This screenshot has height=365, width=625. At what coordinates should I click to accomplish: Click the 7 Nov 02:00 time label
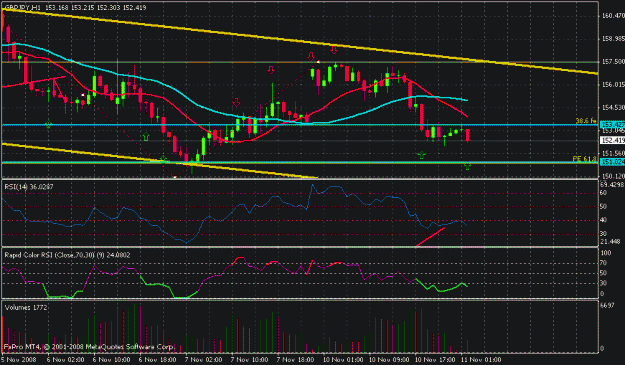[x=204, y=359]
